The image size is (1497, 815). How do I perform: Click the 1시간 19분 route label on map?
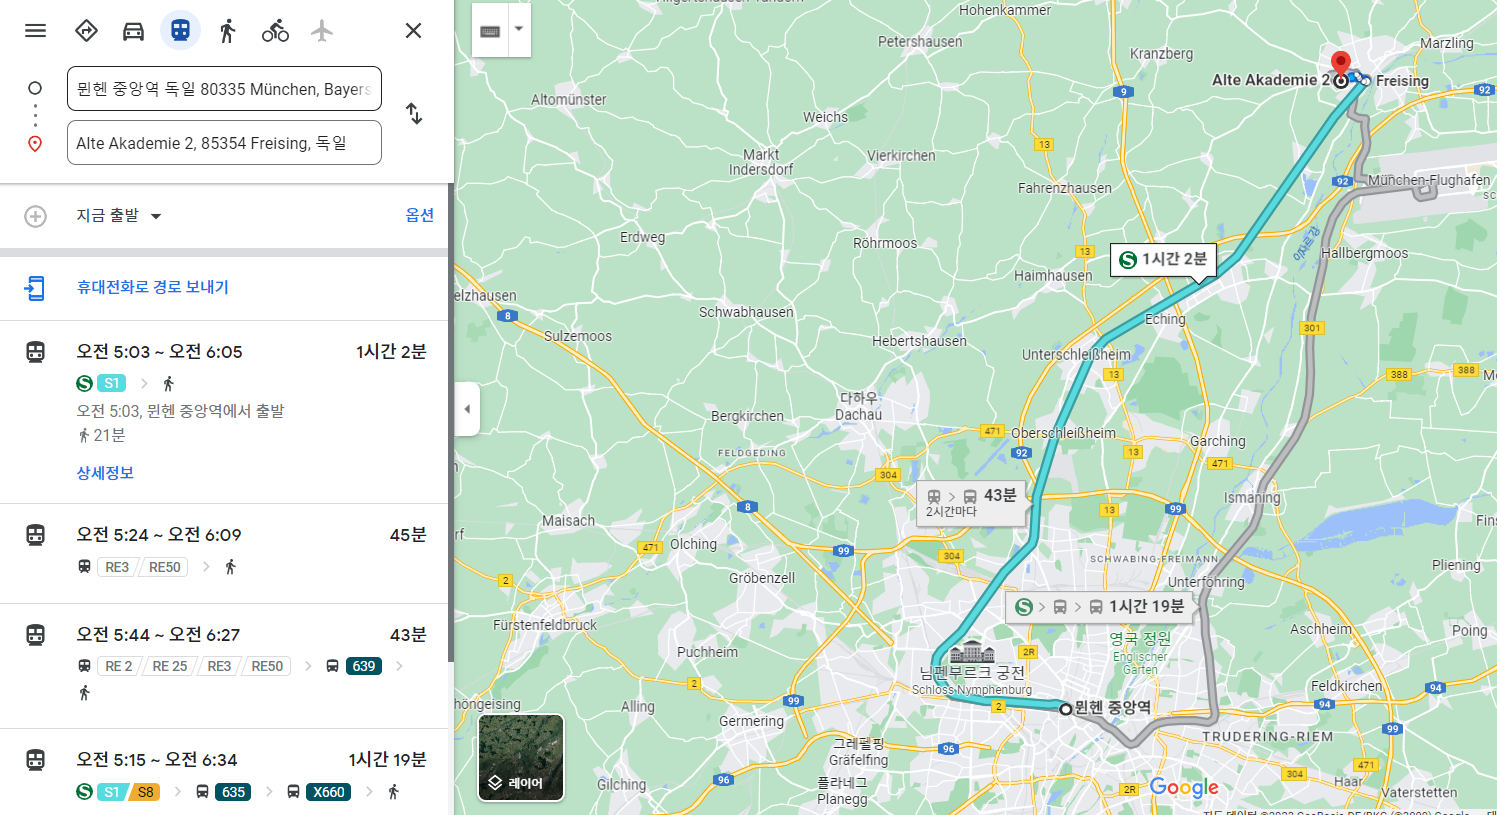tap(1099, 606)
